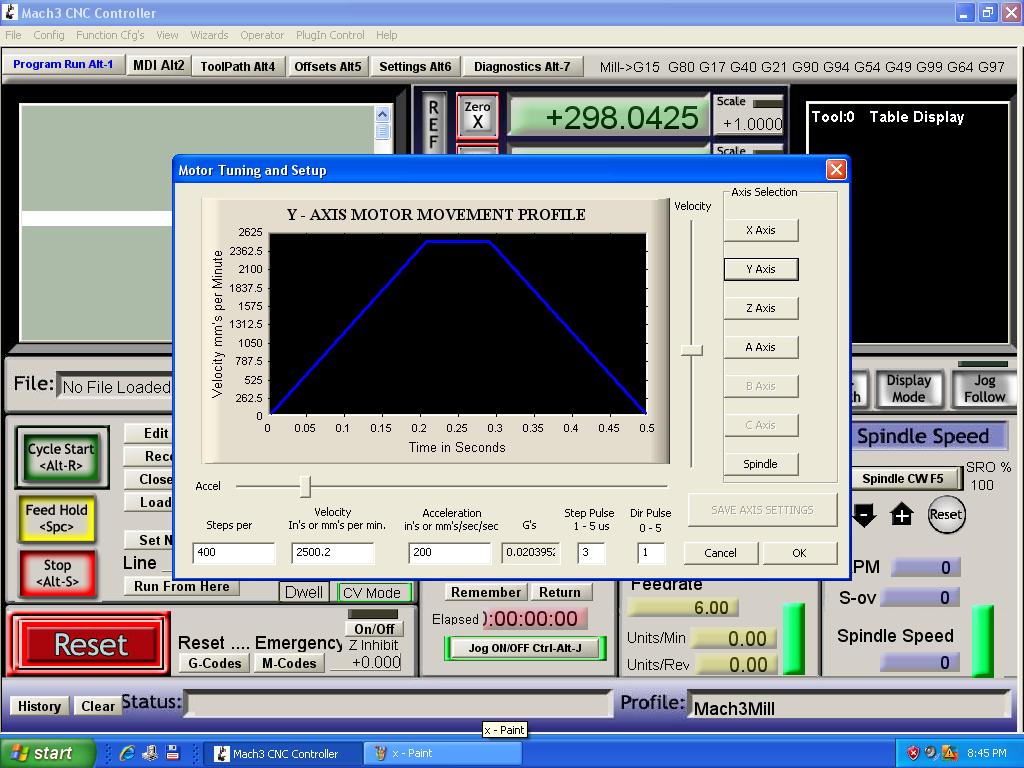Switch to the Diagnostics Alt-7 tab

tap(521, 67)
